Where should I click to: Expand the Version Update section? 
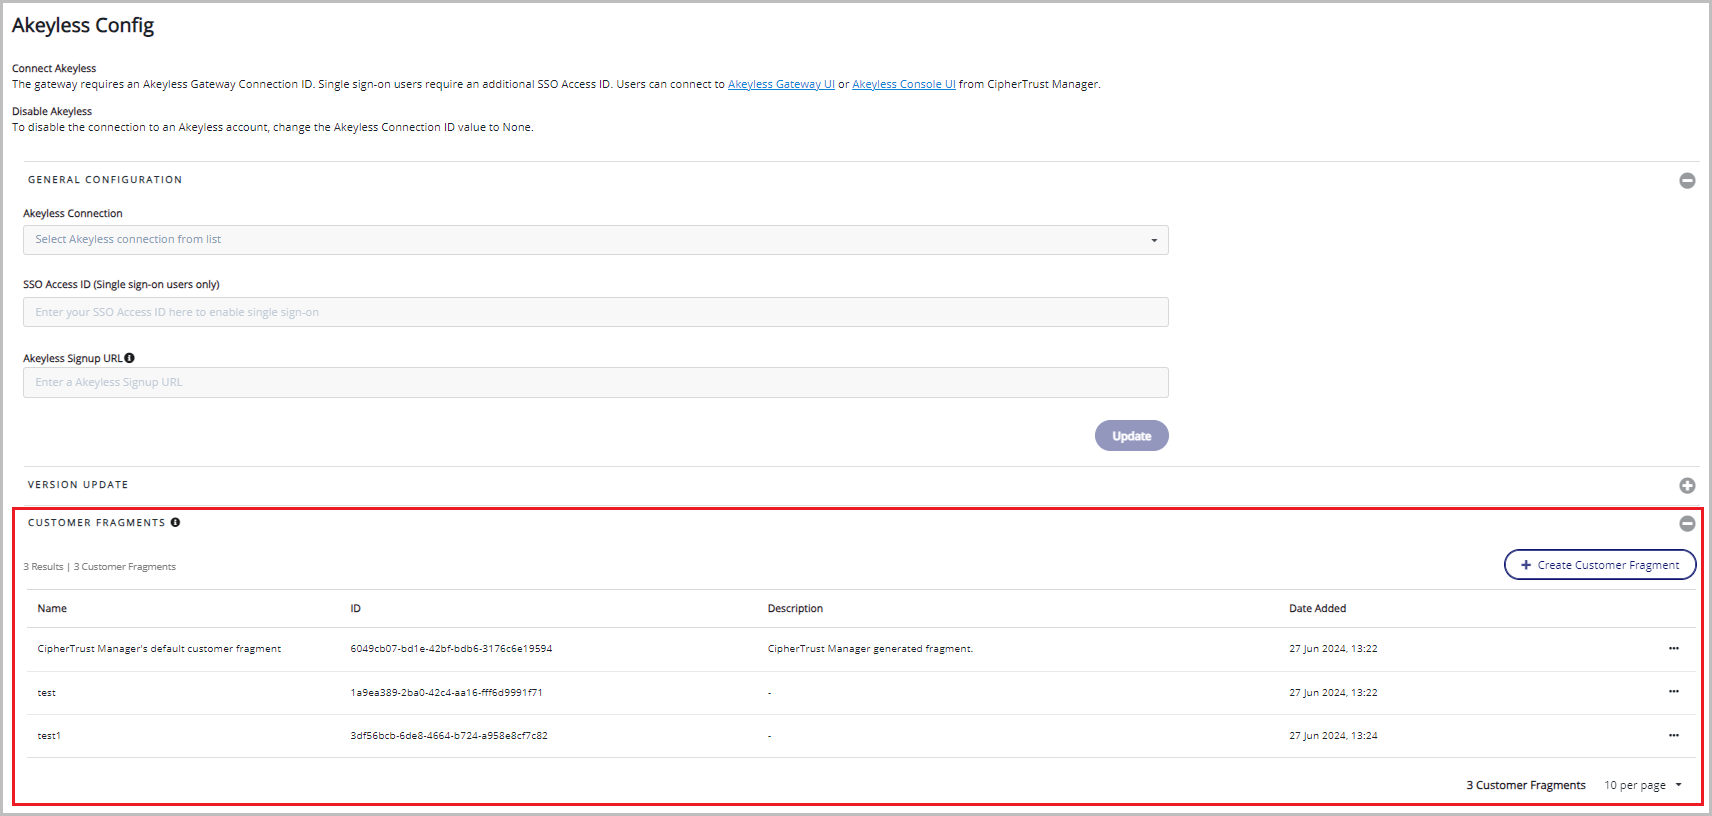coord(1687,485)
